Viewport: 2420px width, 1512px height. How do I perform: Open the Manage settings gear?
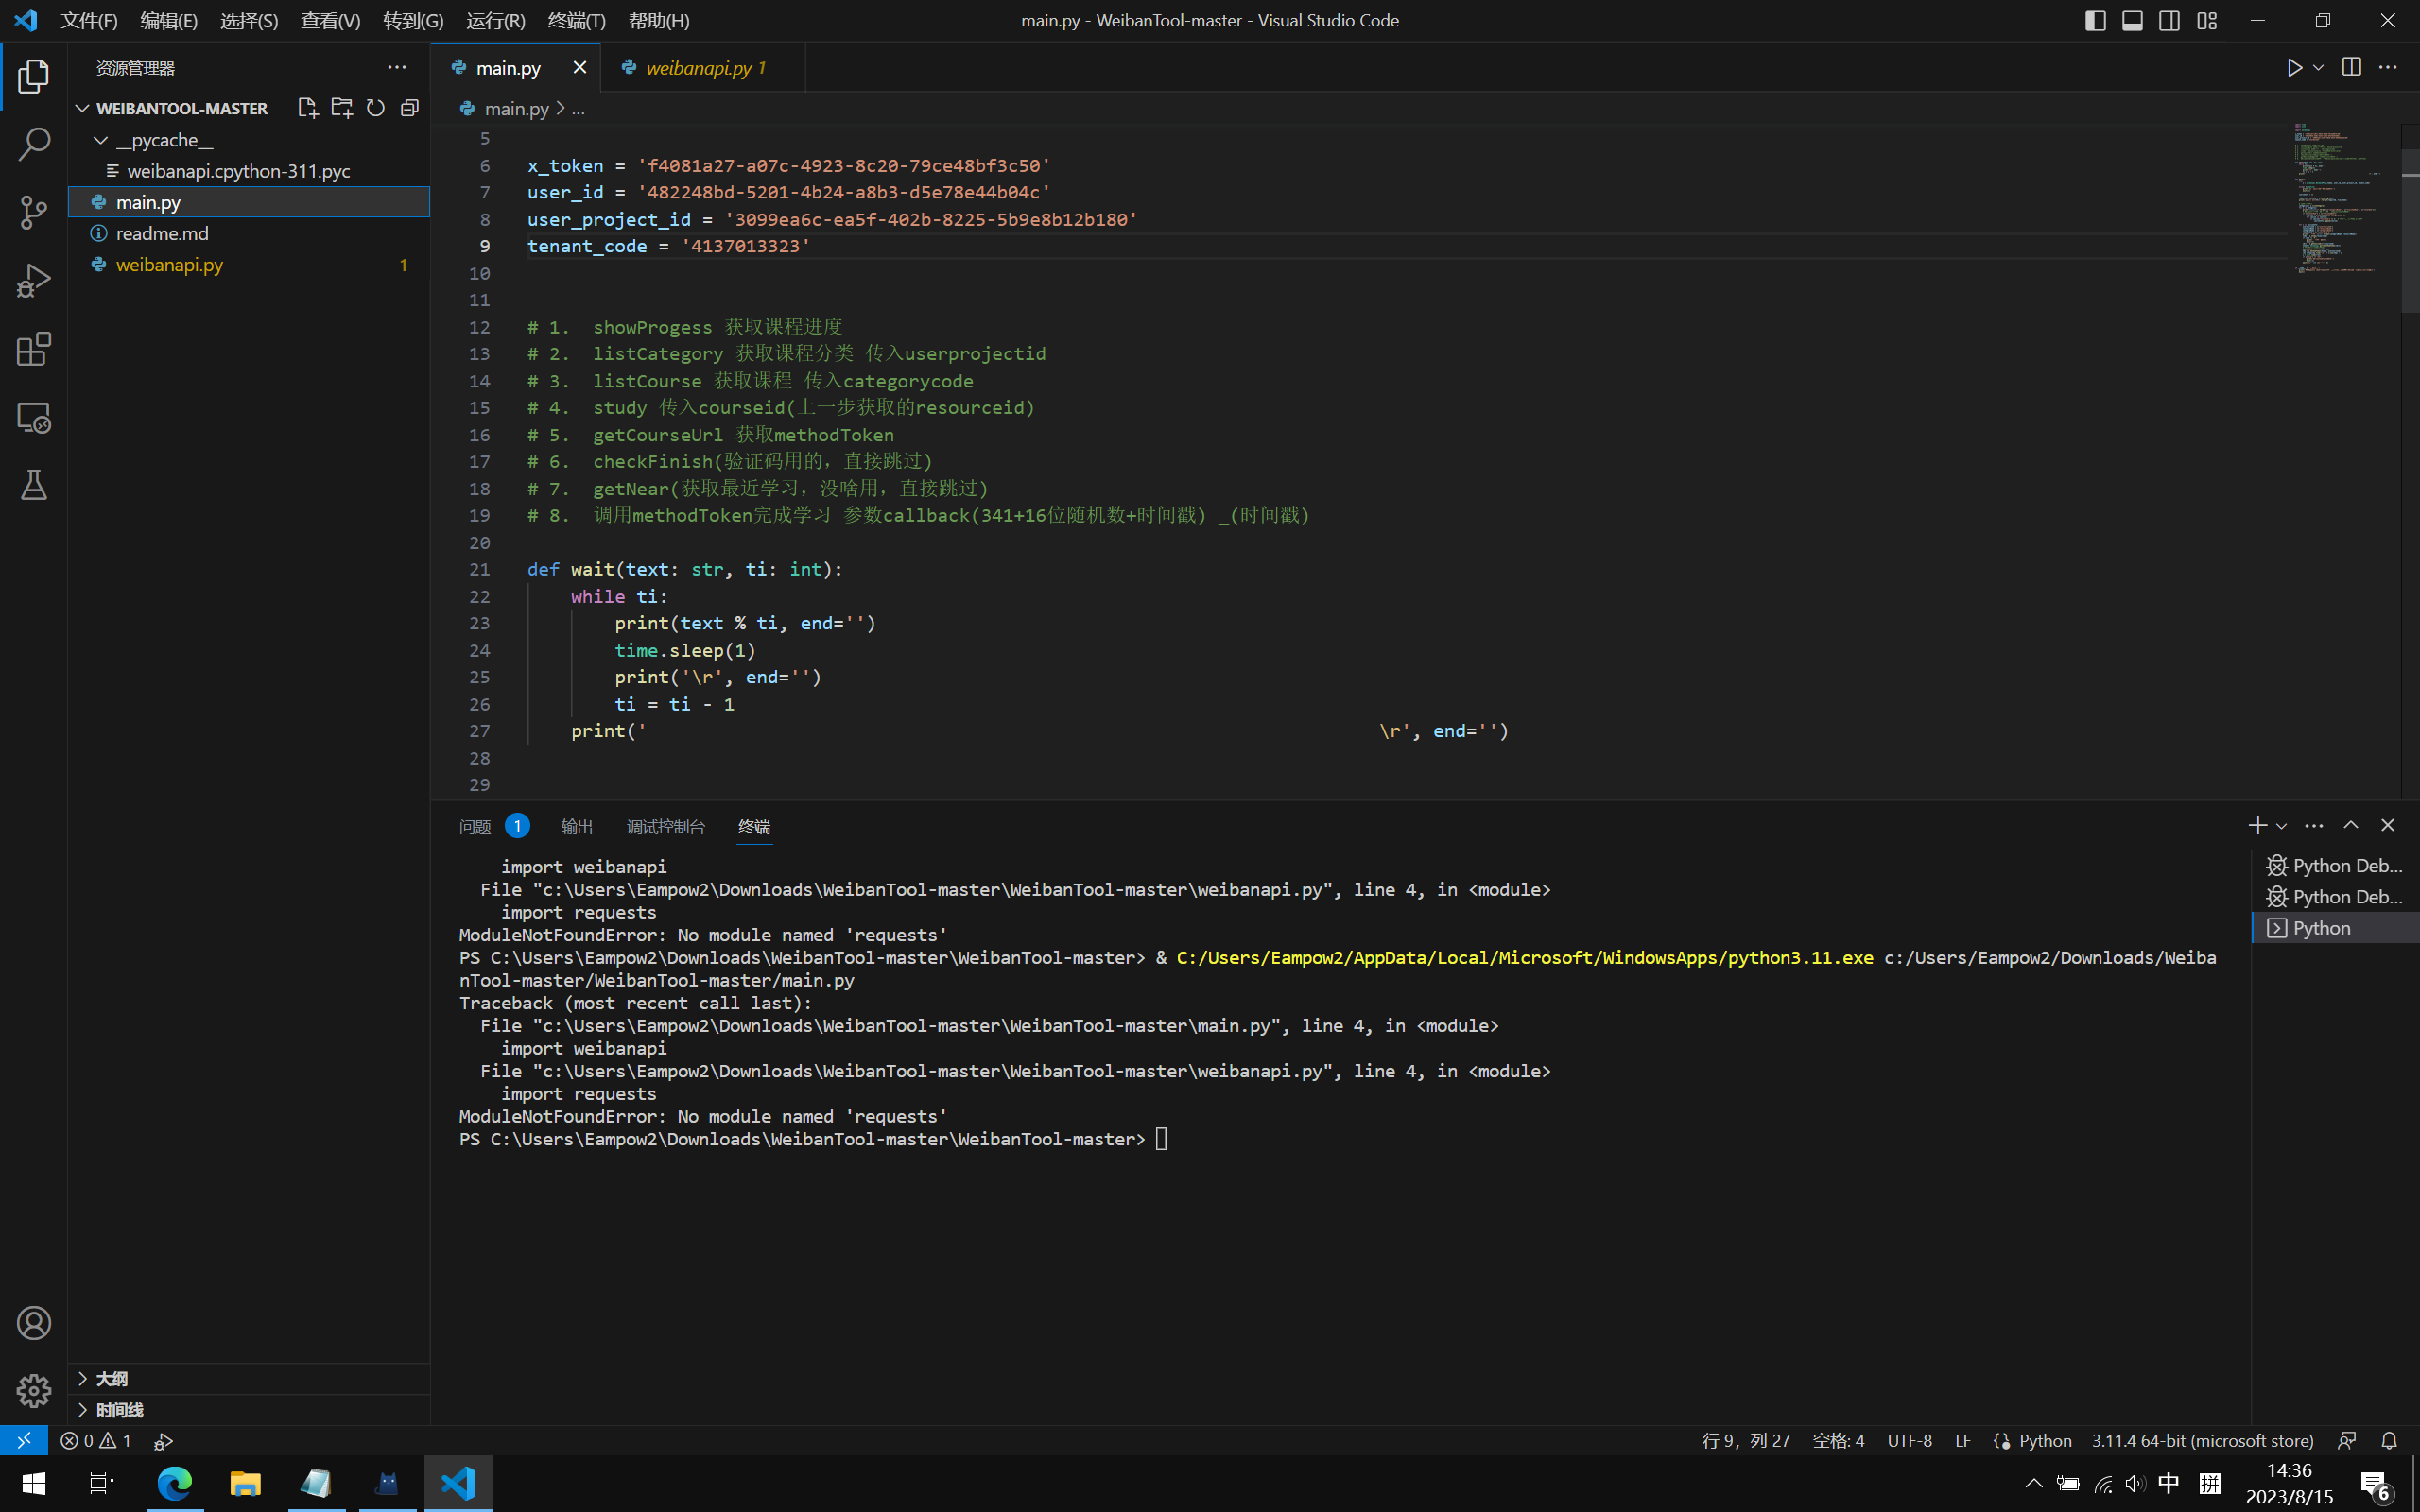(33, 1390)
